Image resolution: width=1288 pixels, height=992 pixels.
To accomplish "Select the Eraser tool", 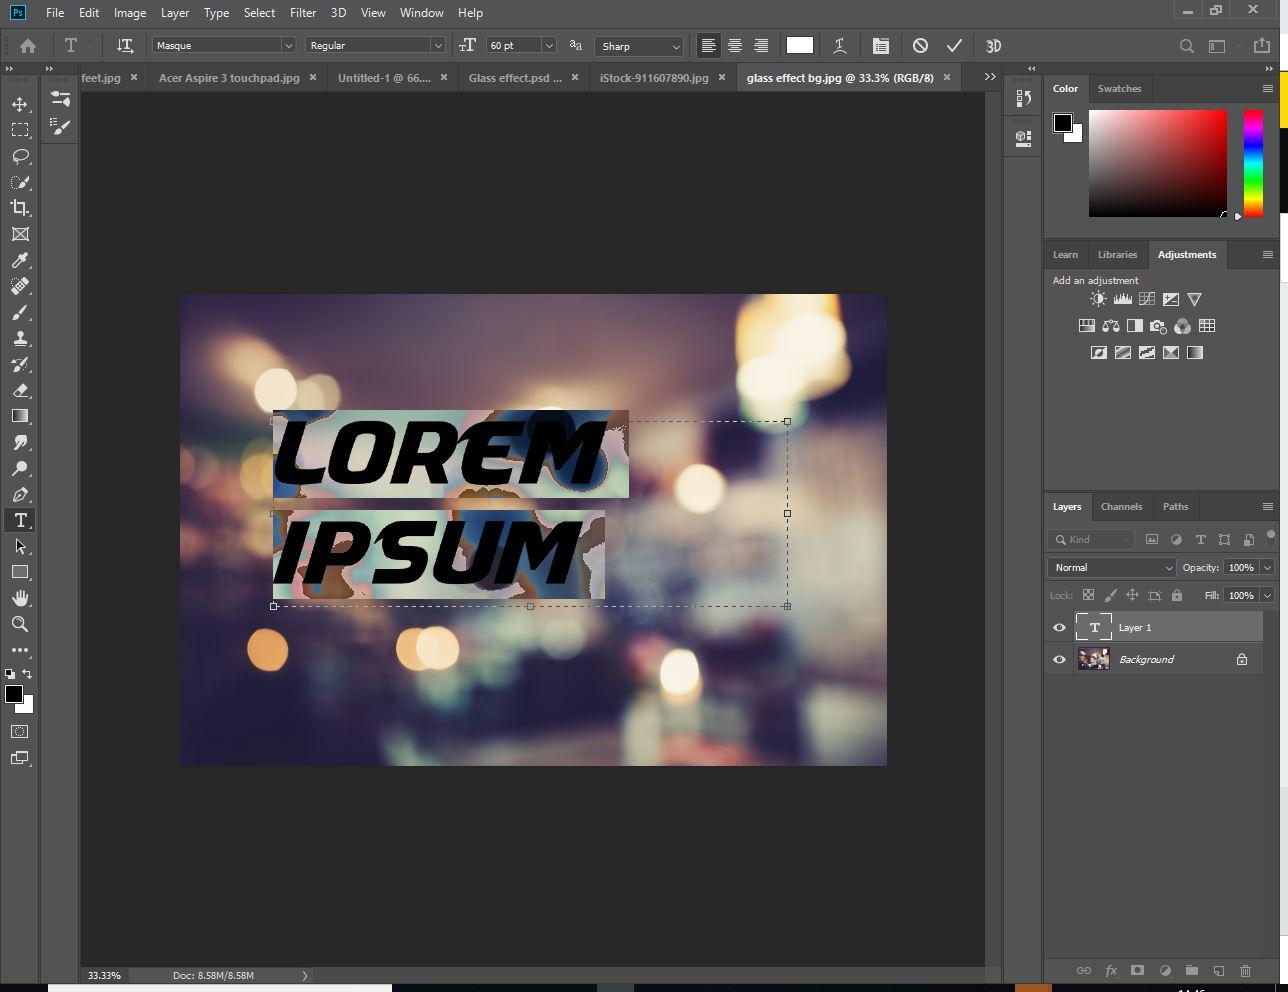I will coord(20,390).
